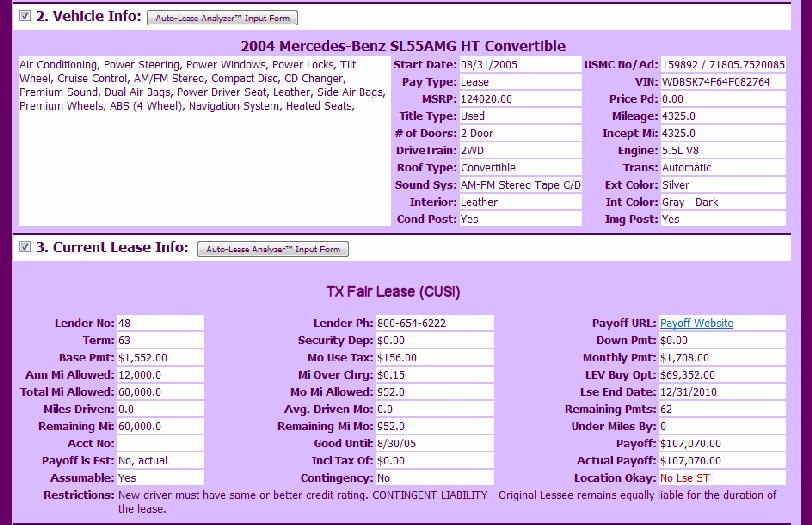Click the Restrictions text about new driver credit rating

pyautogui.click(x=447, y=502)
